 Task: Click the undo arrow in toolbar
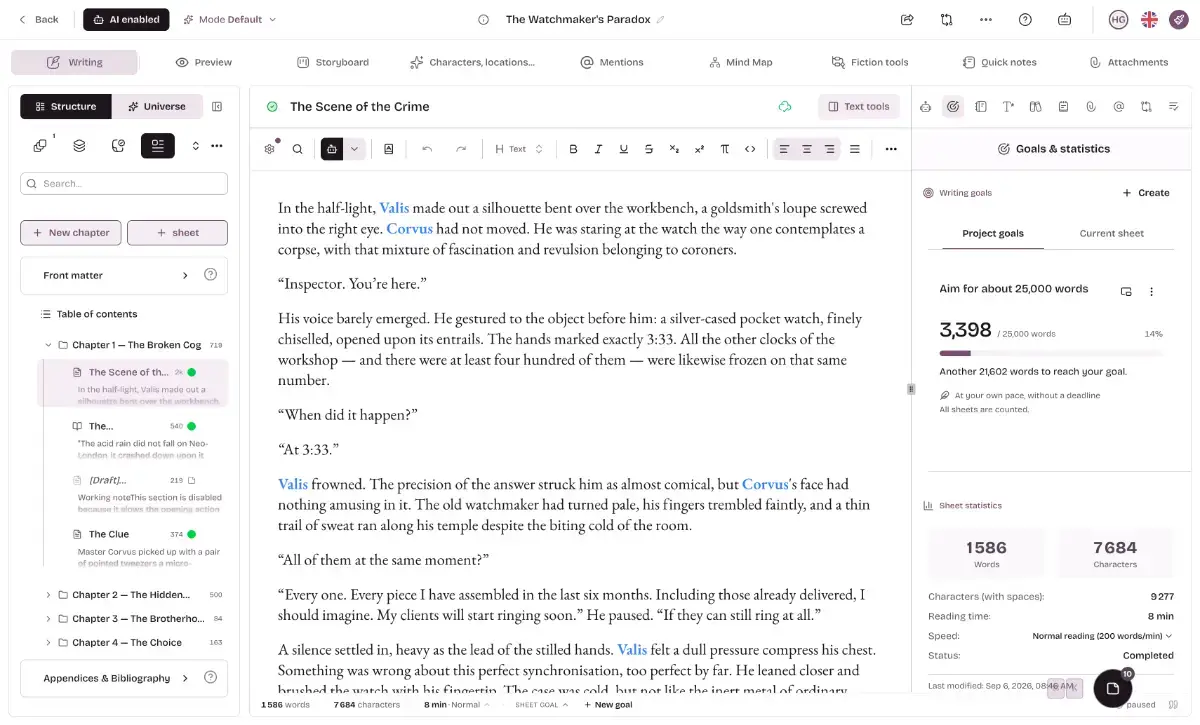coord(427,149)
